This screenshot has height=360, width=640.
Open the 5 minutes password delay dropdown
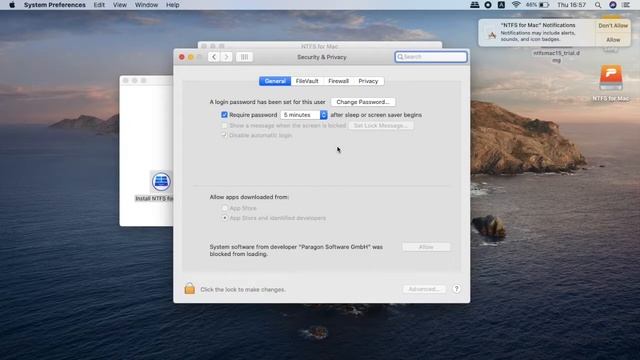click(304, 115)
